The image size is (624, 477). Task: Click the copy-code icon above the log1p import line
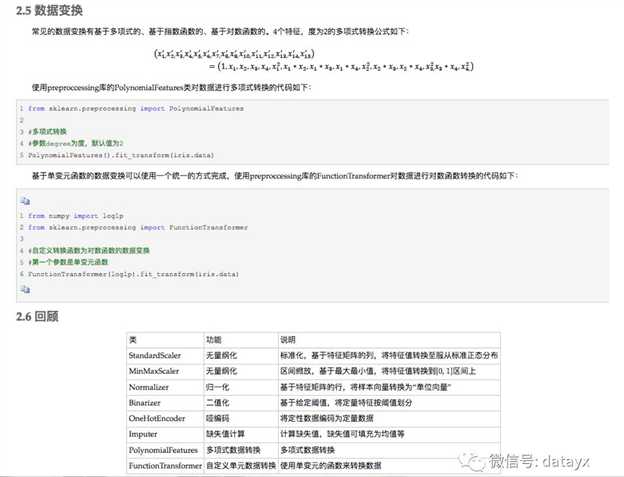pos(25,201)
